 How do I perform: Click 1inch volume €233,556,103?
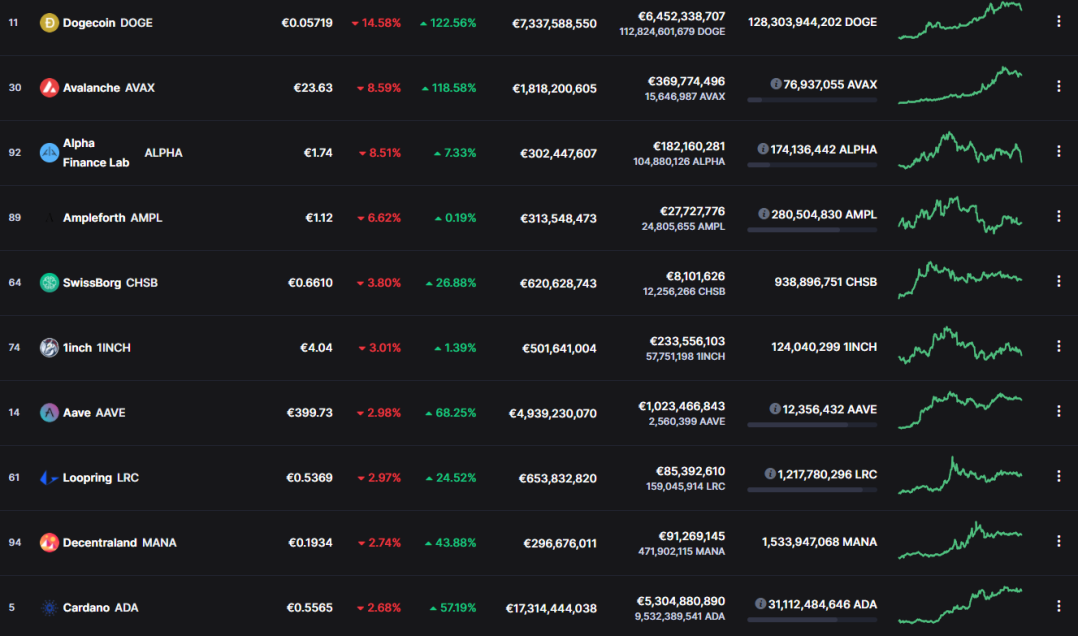point(687,341)
